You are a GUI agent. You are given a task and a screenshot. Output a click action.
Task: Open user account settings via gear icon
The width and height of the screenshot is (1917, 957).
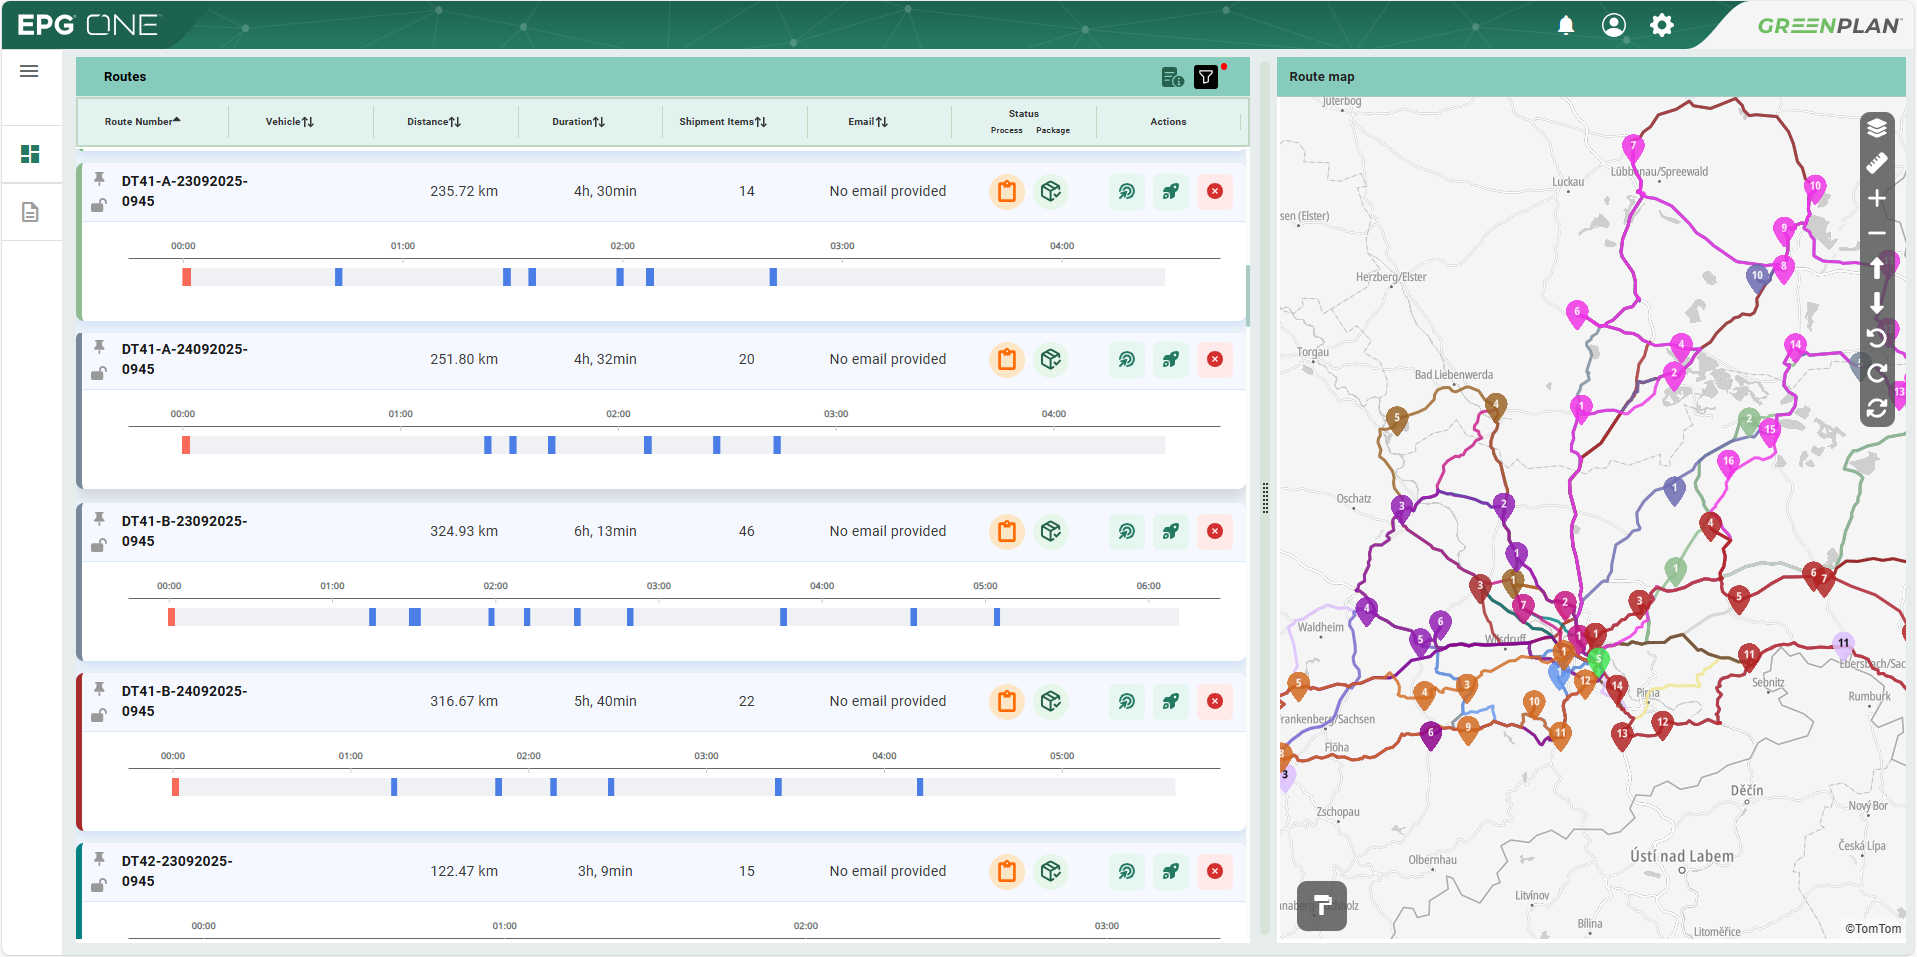[1661, 25]
